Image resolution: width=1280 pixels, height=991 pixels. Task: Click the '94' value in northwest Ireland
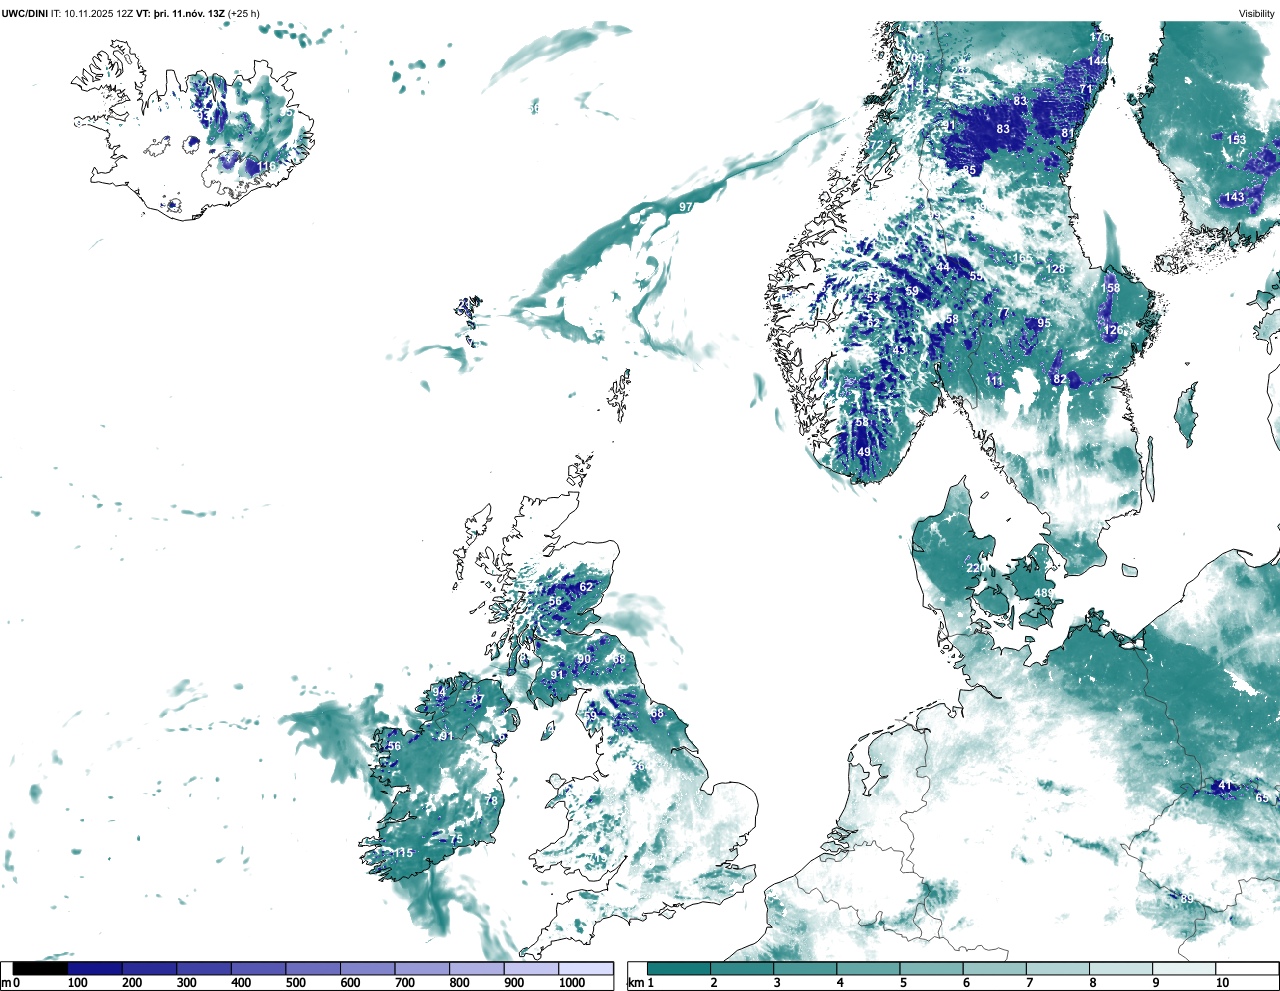439,692
